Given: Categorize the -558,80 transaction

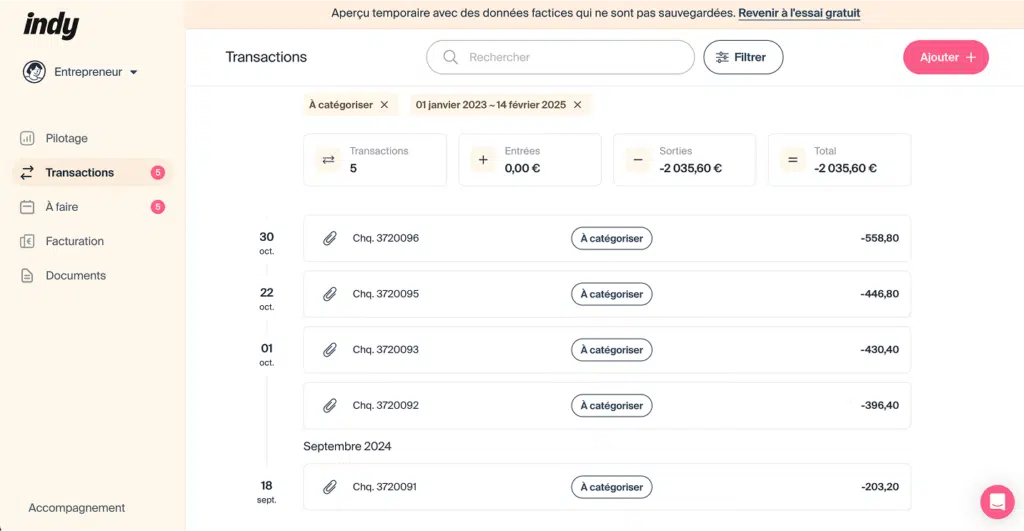Looking at the screenshot, I should point(611,238).
